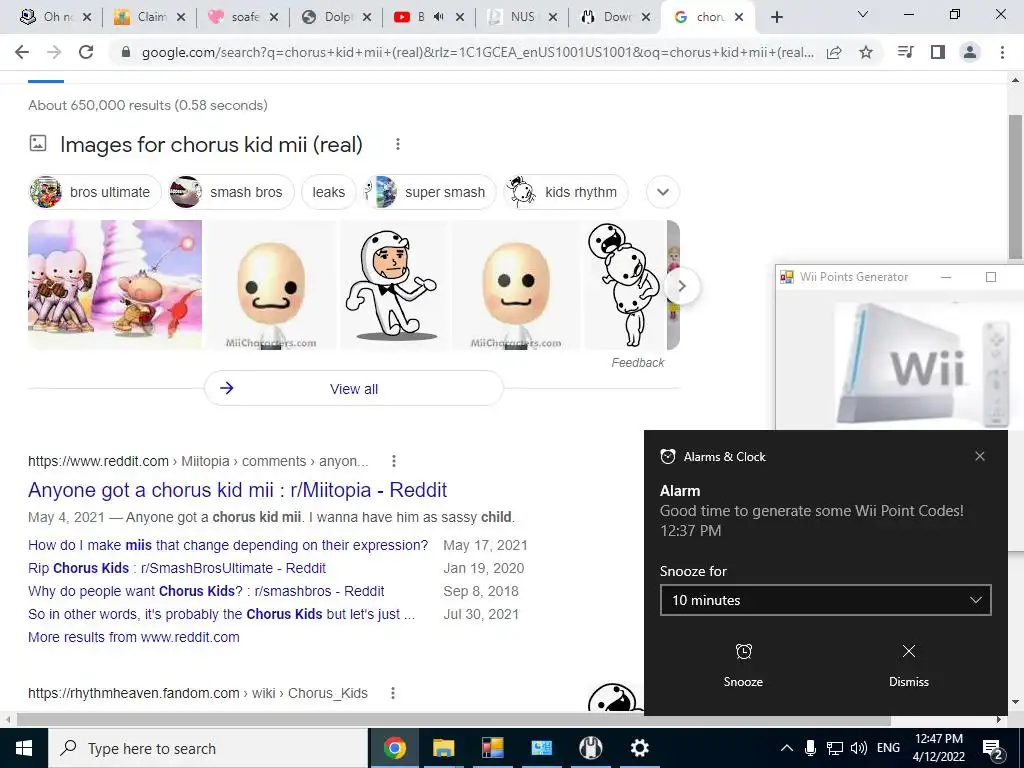1024x768 pixels.
Task: Click 'More results from www.reddit.com'
Action: click(x=134, y=637)
